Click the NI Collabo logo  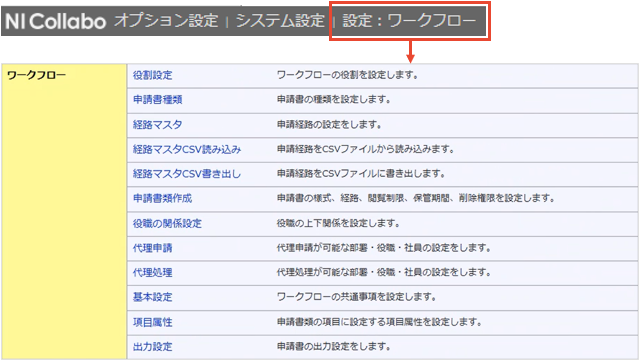tap(56, 21)
